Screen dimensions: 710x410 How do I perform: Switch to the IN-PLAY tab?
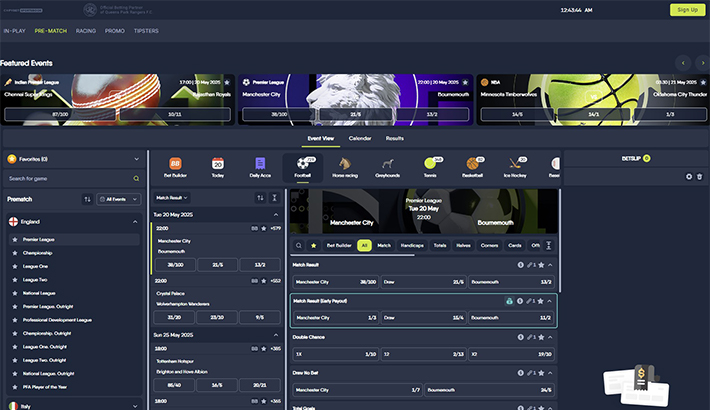coord(14,31)
